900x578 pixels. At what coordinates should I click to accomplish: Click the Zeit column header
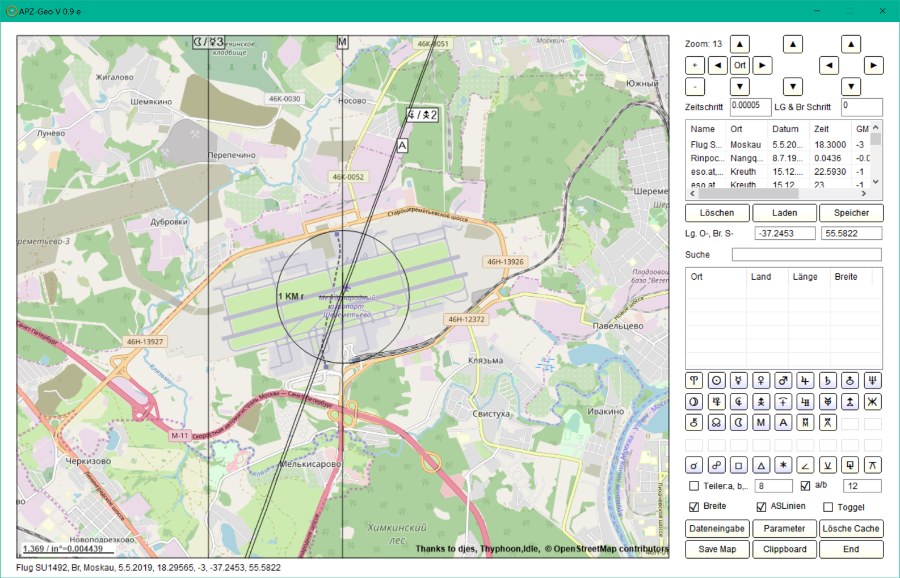point(829,129)
